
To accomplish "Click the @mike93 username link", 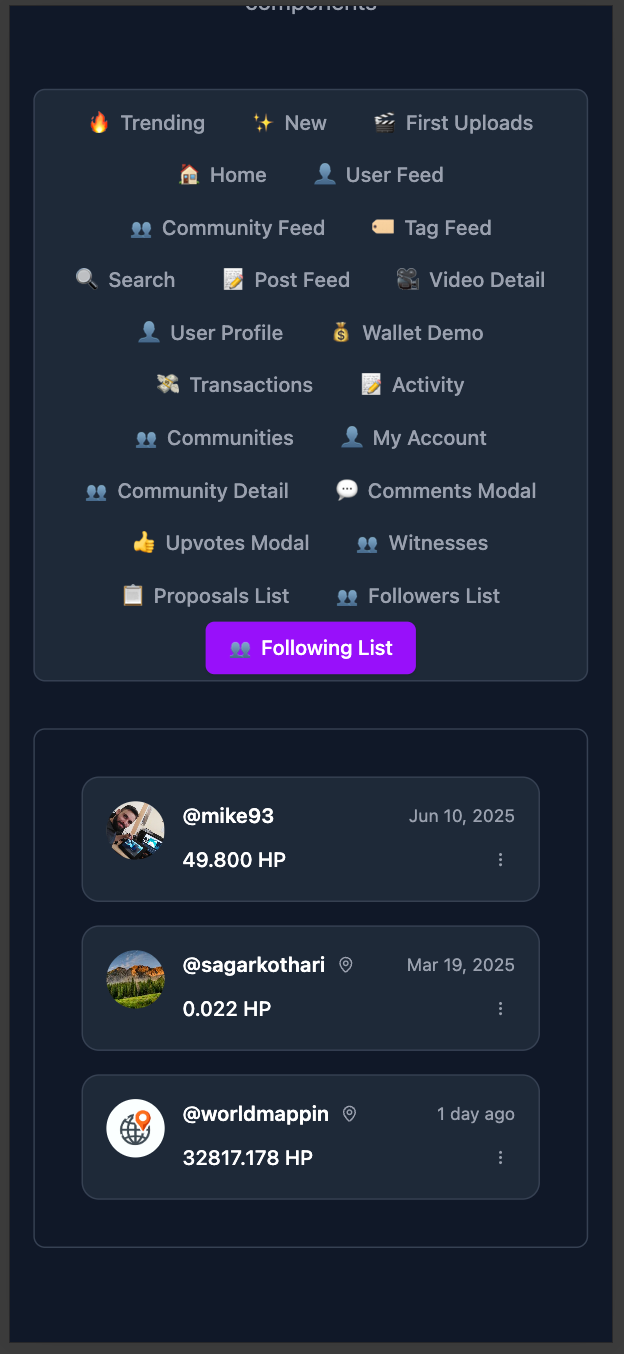I will (228, 816).
